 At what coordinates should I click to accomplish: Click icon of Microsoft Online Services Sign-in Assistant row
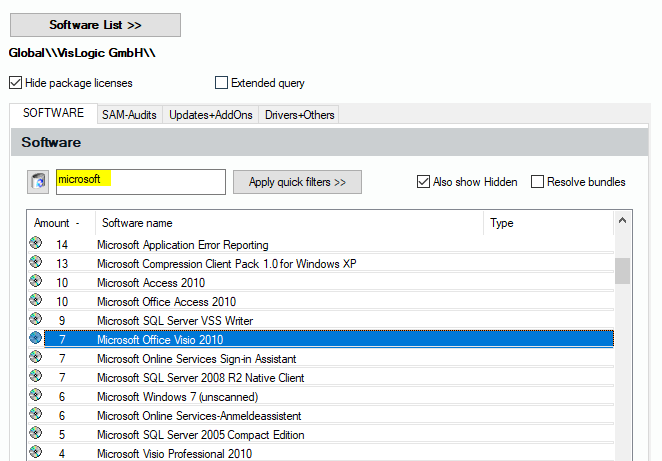(36, 357)
